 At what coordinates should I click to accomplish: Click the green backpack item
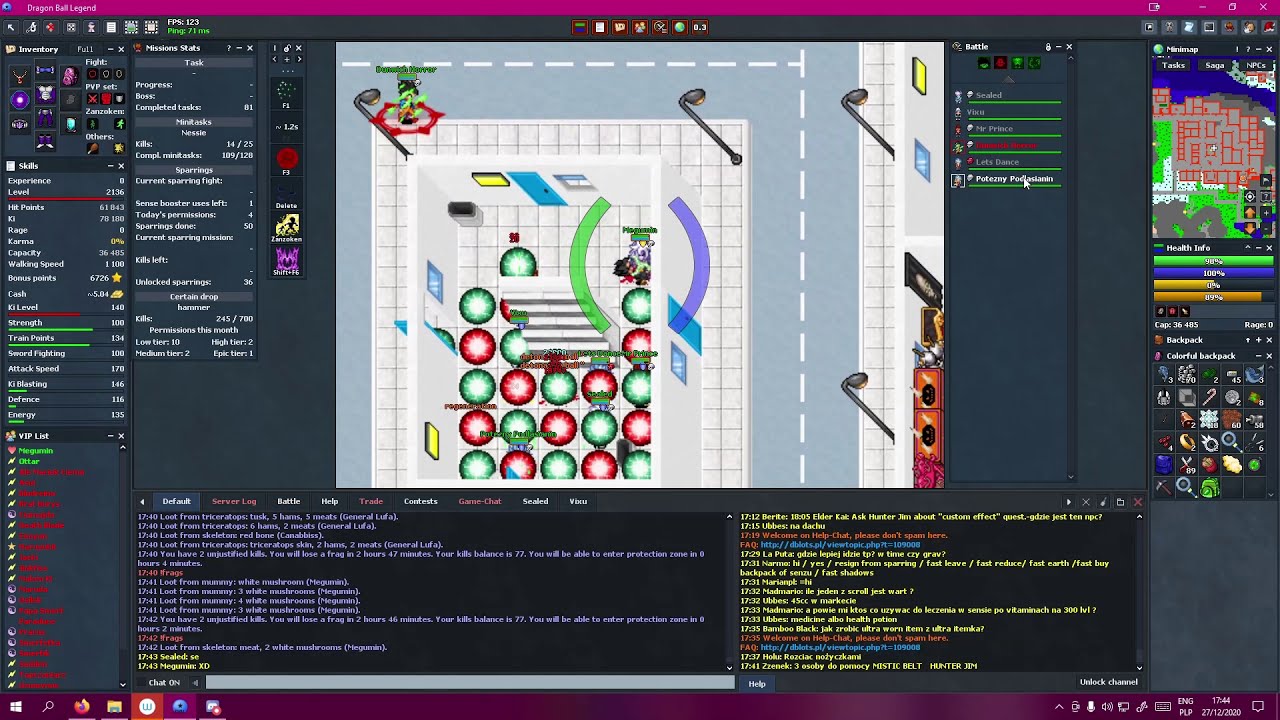[x=1210, y=488]
